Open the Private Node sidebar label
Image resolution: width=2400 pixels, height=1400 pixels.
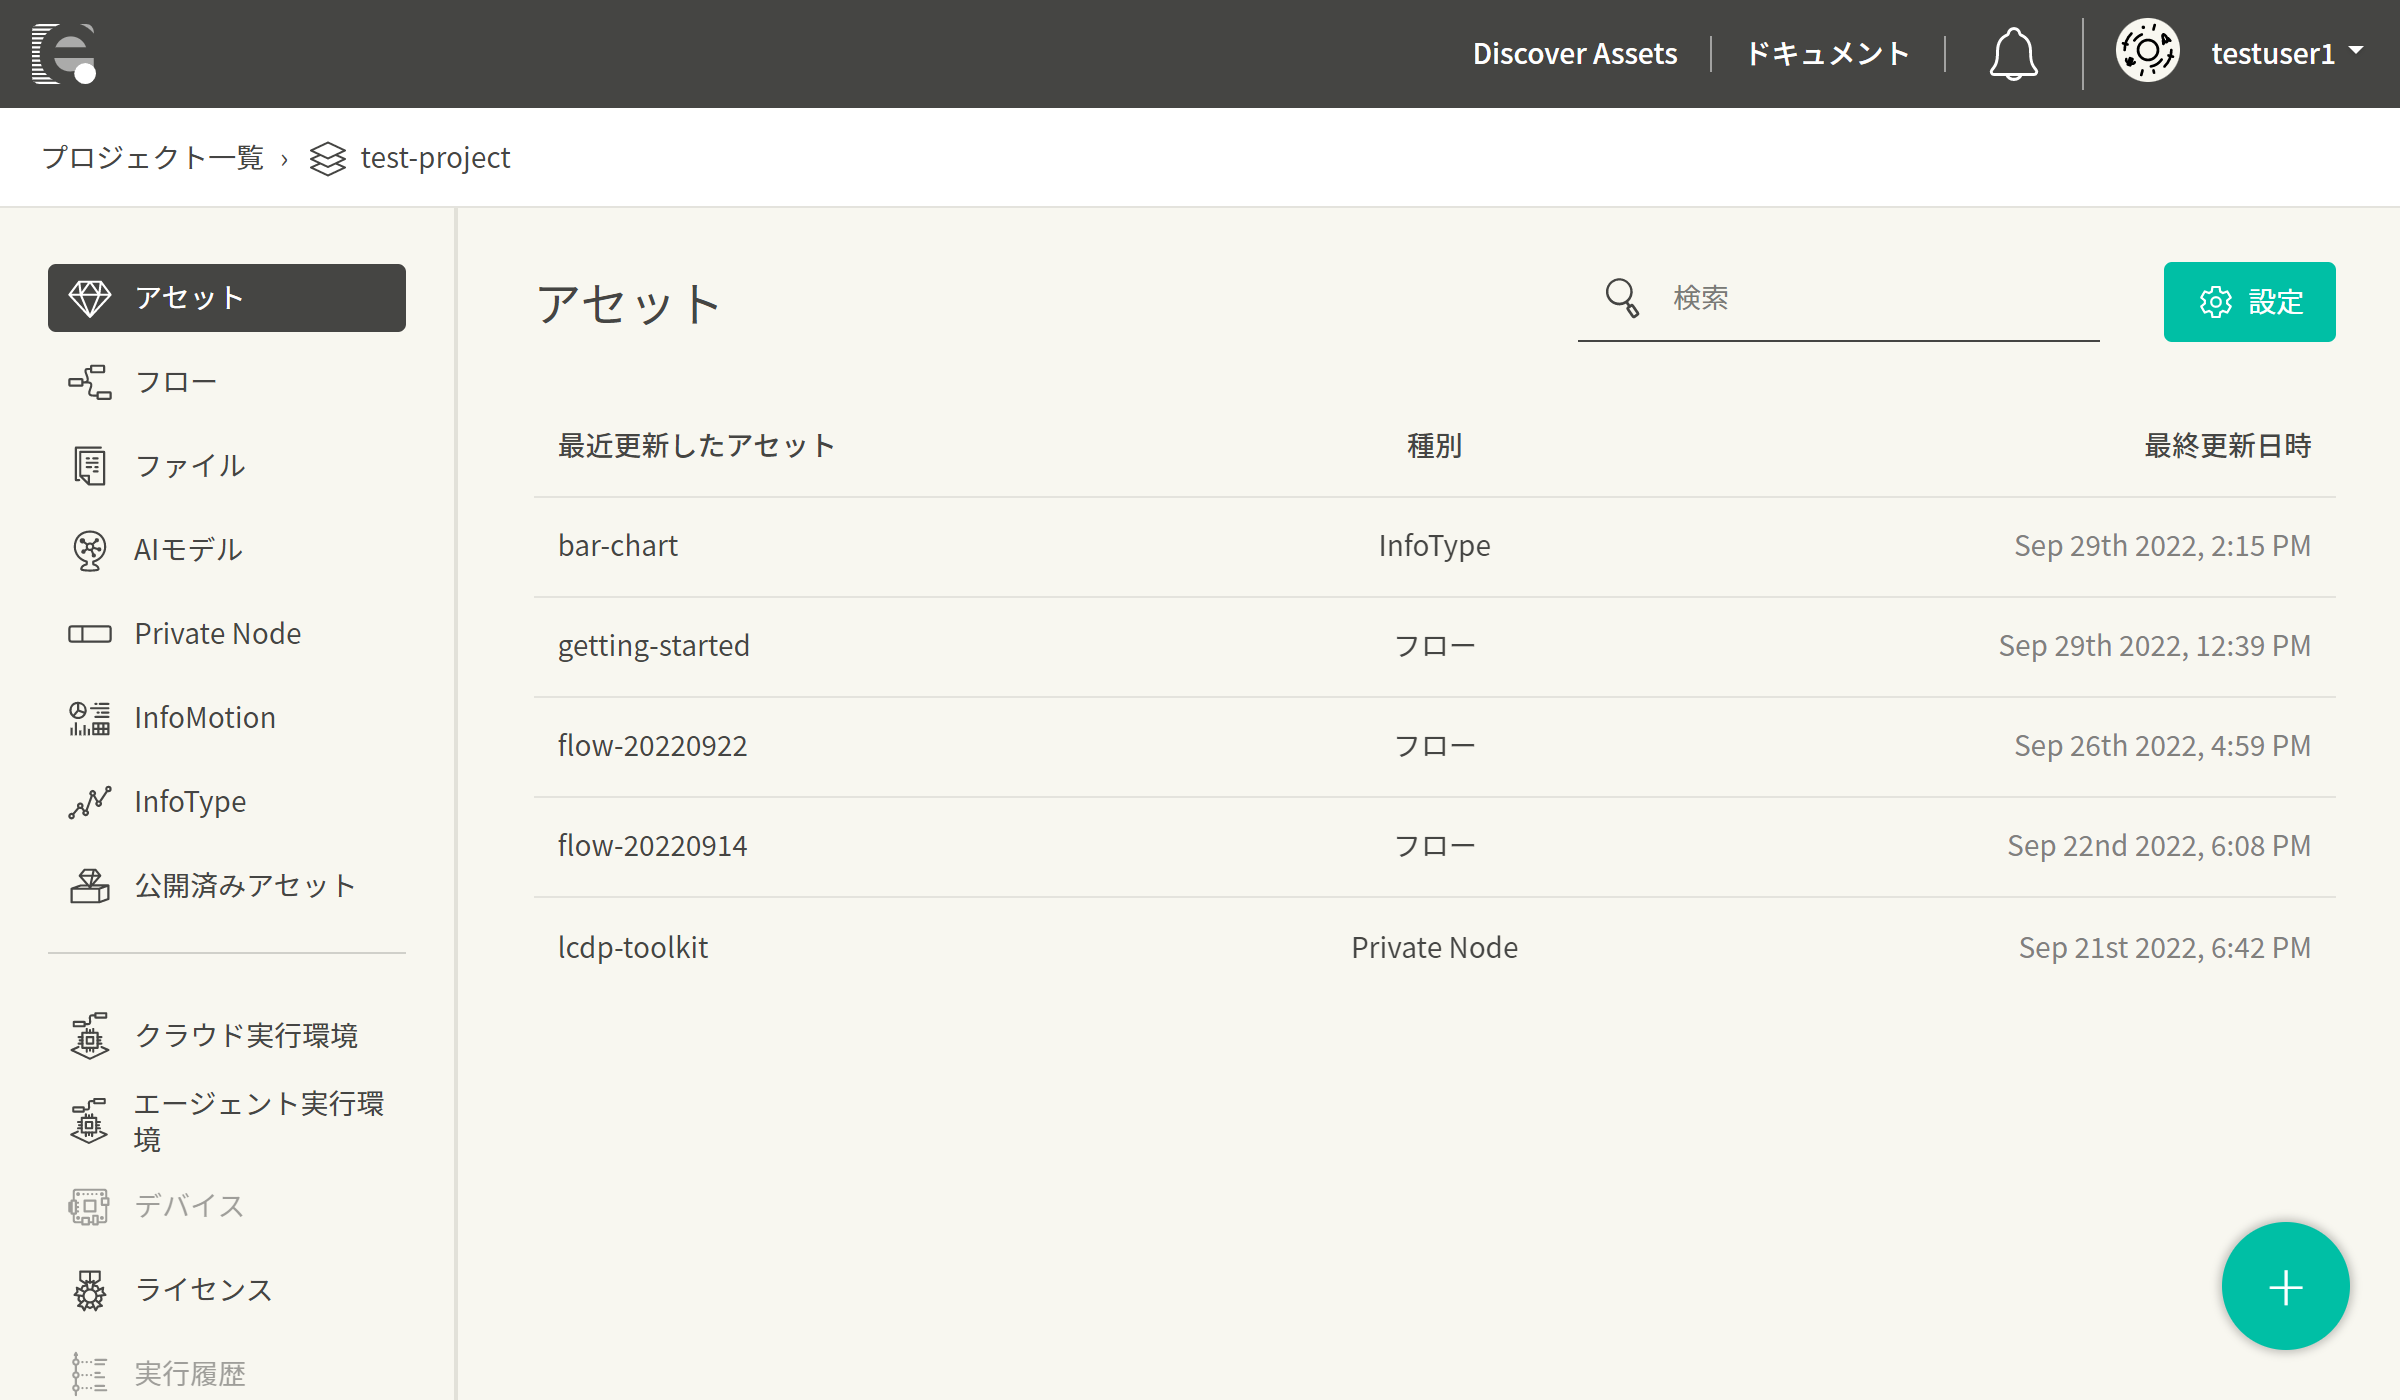[x=218, y=634]
